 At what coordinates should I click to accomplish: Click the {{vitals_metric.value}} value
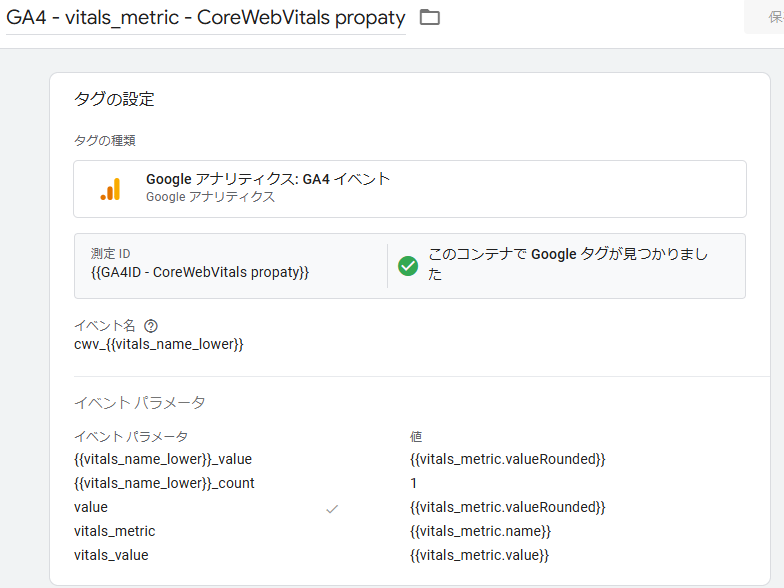[x=479, y=555]
